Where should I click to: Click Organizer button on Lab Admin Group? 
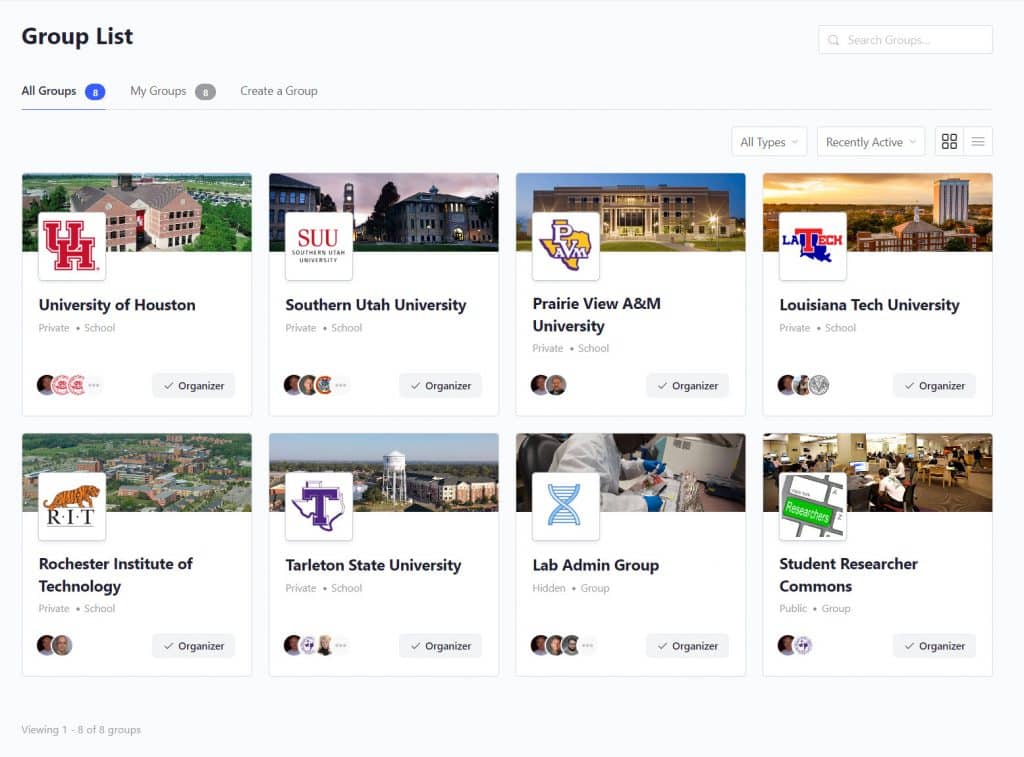click(x=687, y=645)
